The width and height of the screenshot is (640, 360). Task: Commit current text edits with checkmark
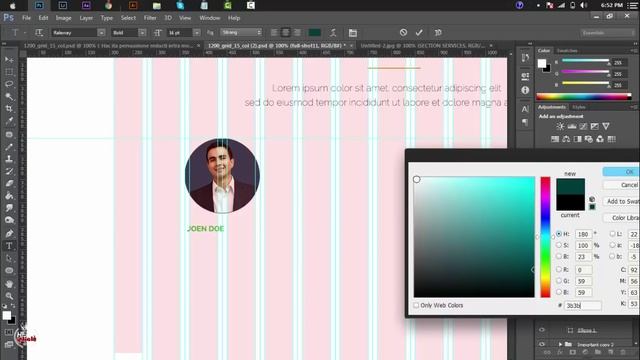(x=419, y=32)
